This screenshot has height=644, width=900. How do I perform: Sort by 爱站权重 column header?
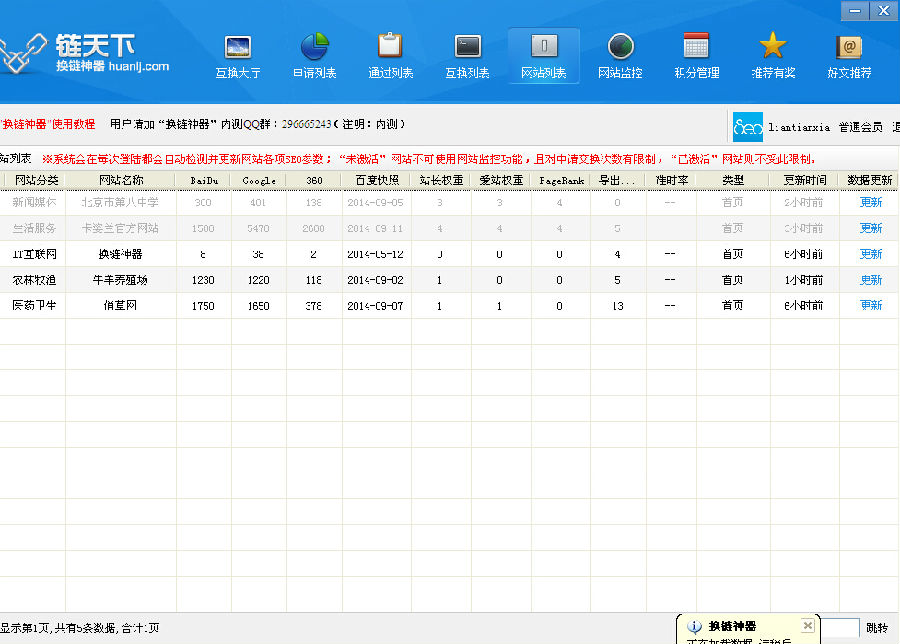(x=501, y=180)
